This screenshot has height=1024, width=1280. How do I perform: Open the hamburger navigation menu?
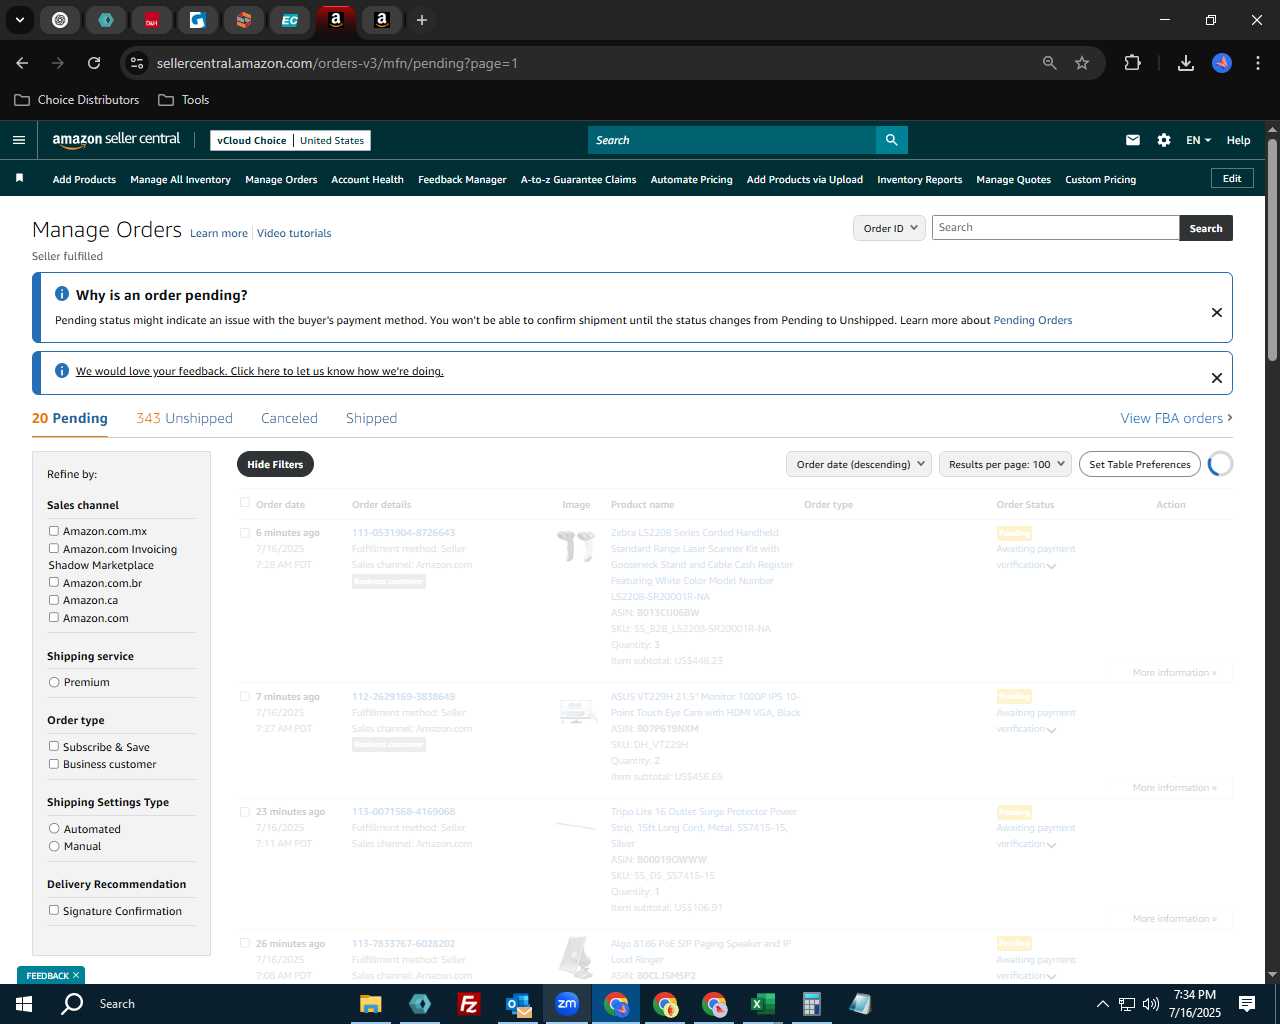(18, 140)
